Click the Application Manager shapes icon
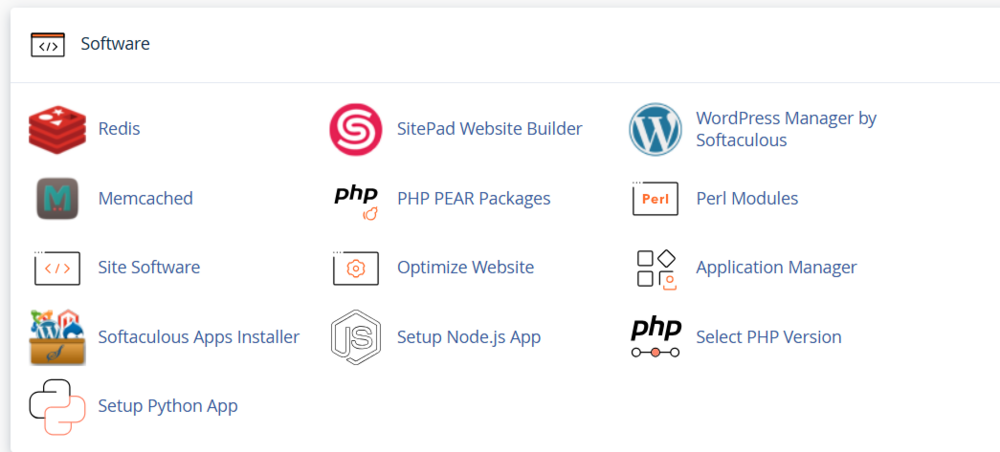The height and width of the screenshot is (452, 1000). click(656, 269)
